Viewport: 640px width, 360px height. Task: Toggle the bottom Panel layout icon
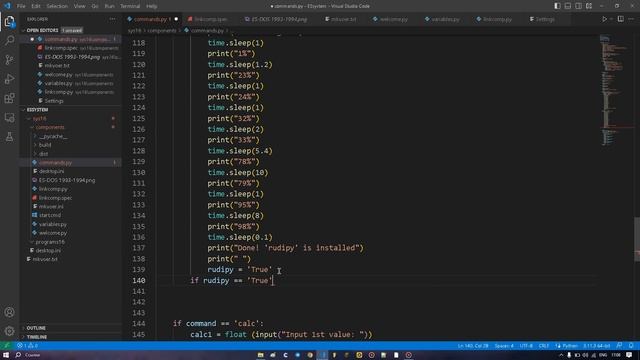[x=568, y=6]
